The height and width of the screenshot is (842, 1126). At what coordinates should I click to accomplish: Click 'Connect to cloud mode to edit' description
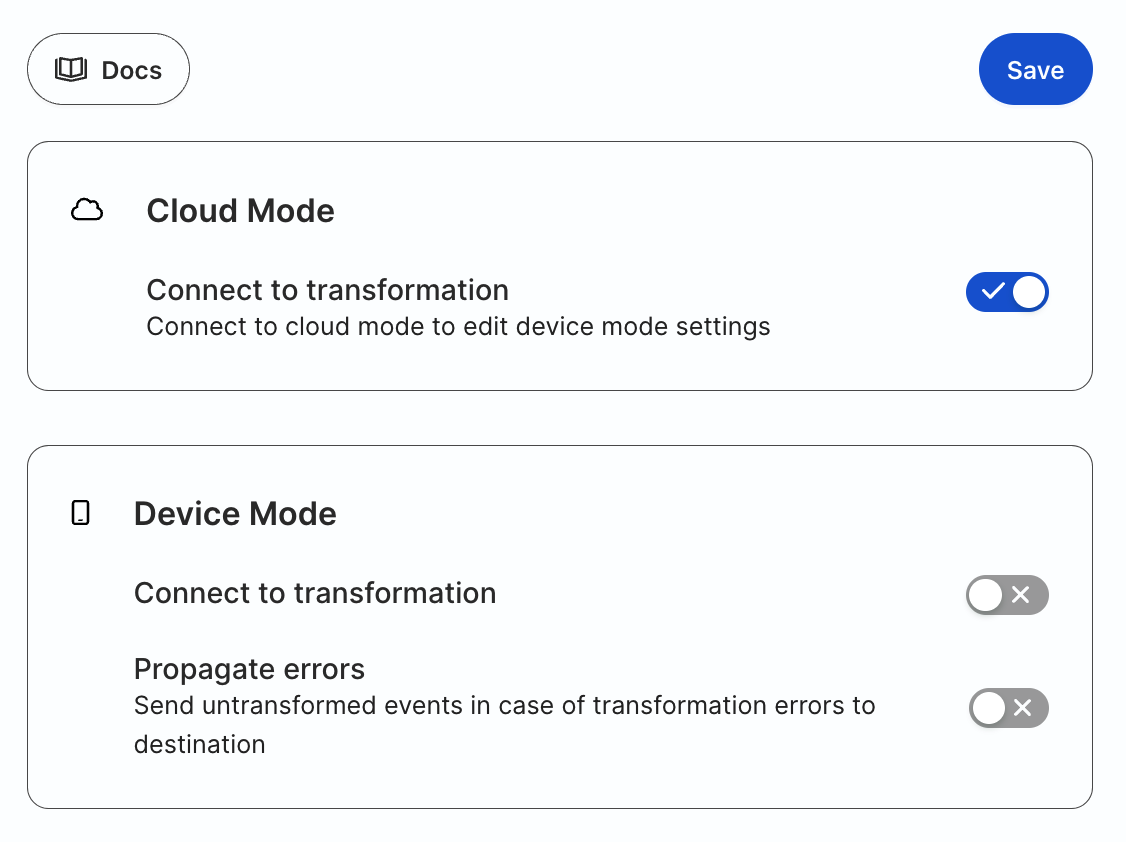coord(458,327)
